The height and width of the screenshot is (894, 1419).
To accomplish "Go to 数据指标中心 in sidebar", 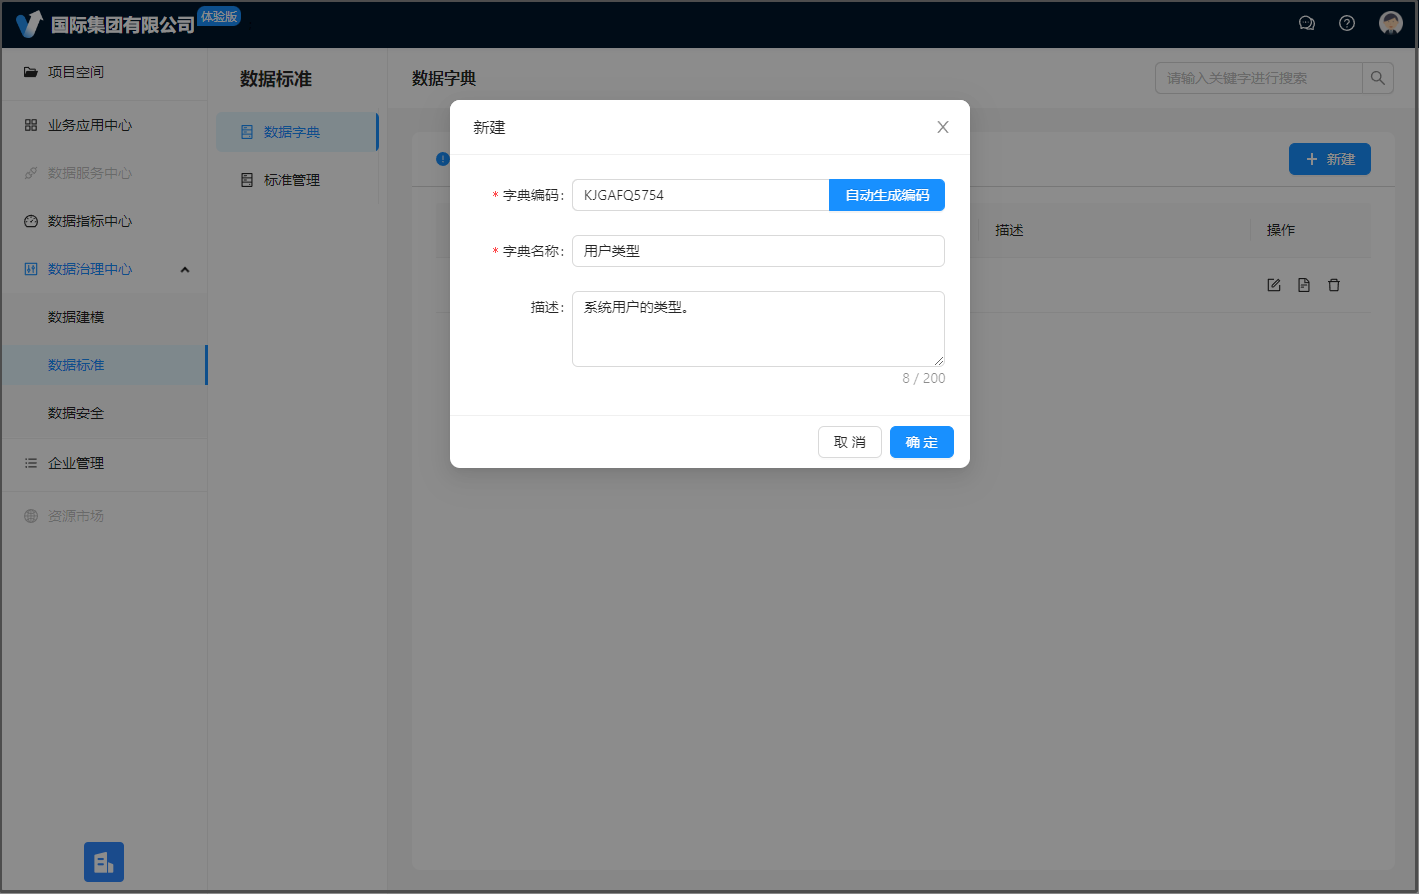I will pyautogui.click(x=90, y=221).
